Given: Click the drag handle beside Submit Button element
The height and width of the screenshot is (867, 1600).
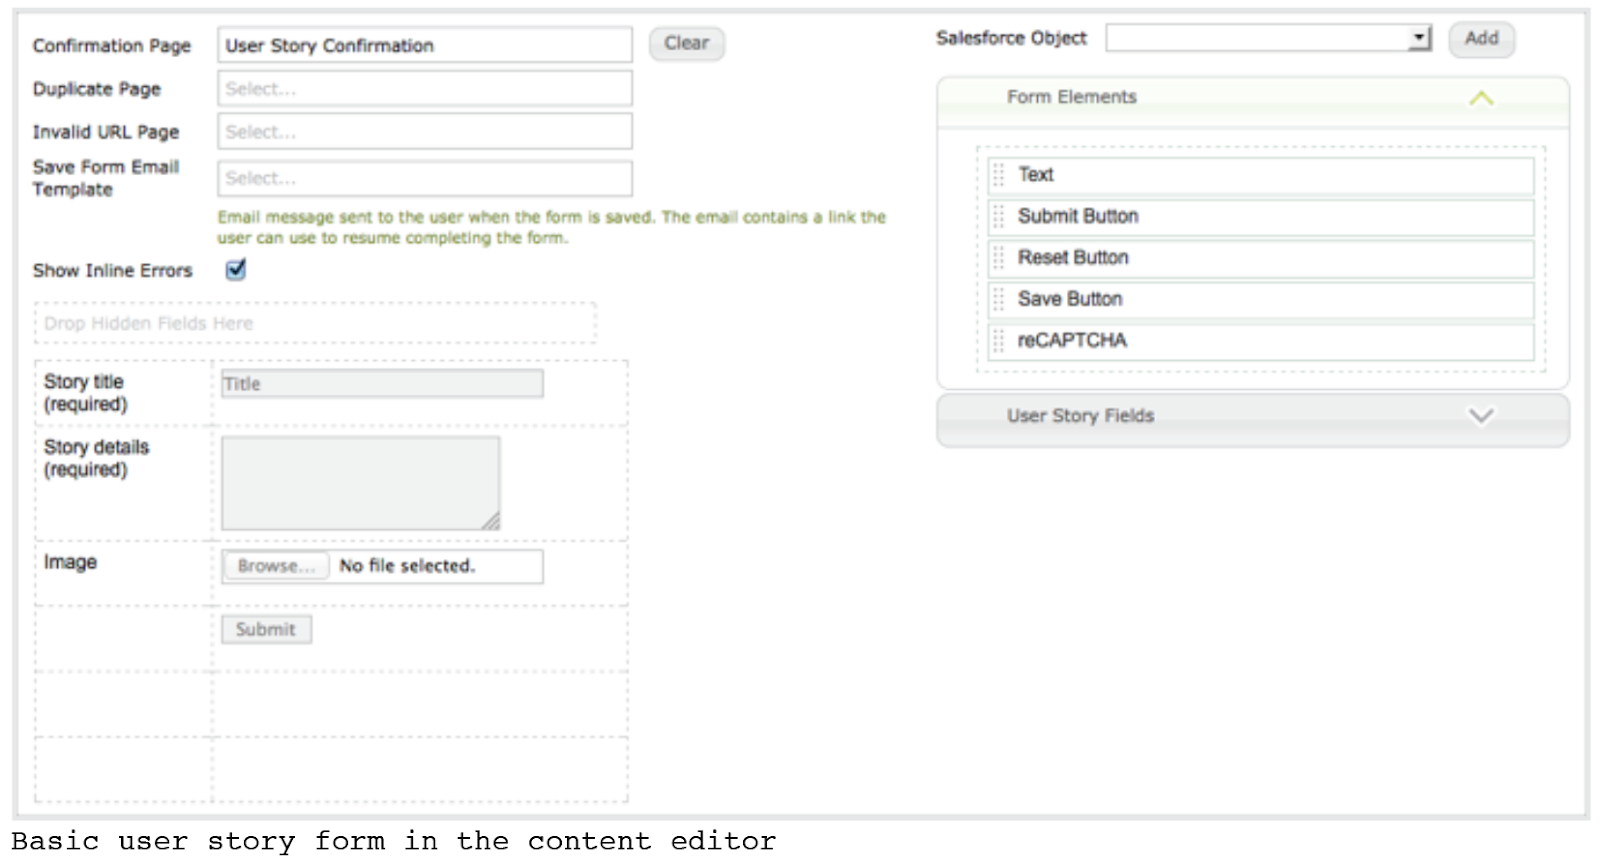Looking at the screenshot, I should (x=998, y=217).
